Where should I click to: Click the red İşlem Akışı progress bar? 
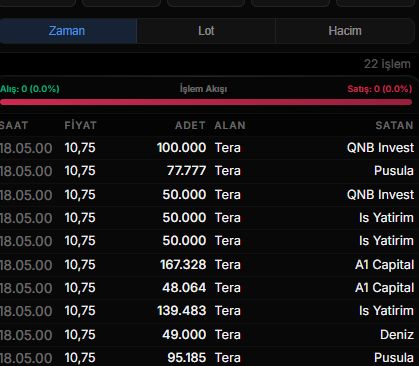206,102
